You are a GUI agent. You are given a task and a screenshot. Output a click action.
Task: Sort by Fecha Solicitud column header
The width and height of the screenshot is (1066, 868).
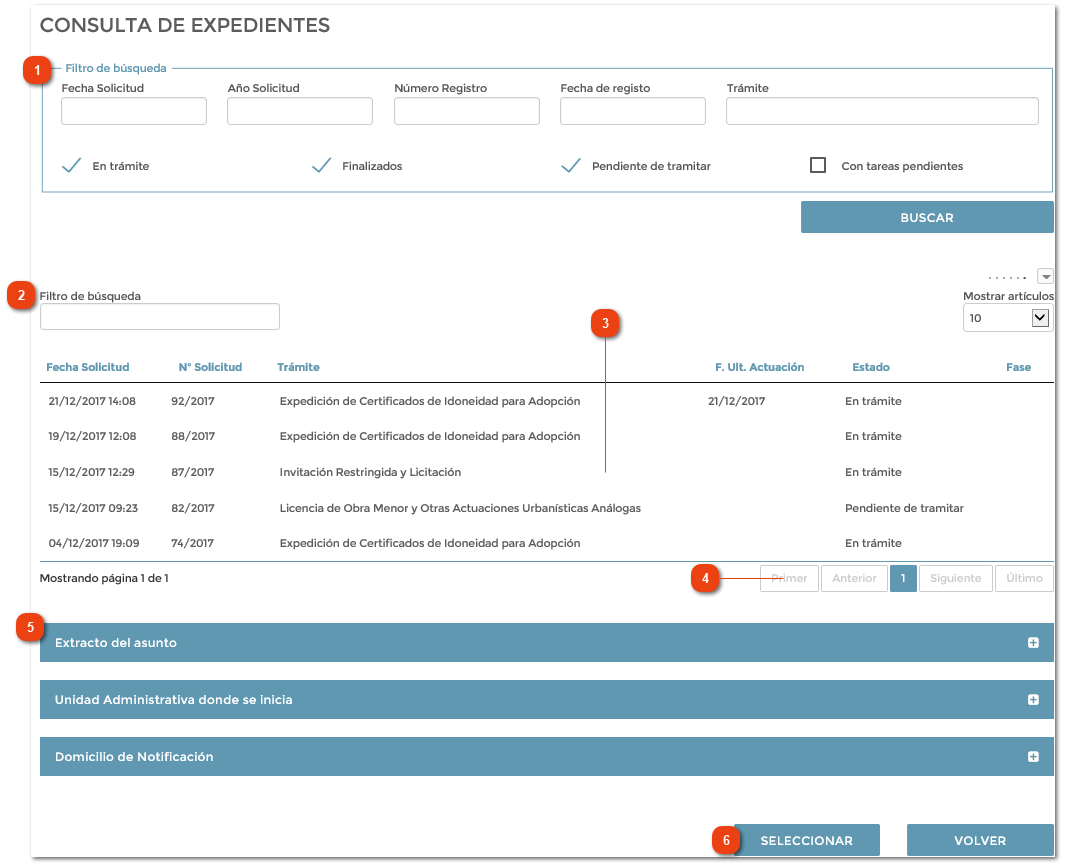(x=88, y=367)
